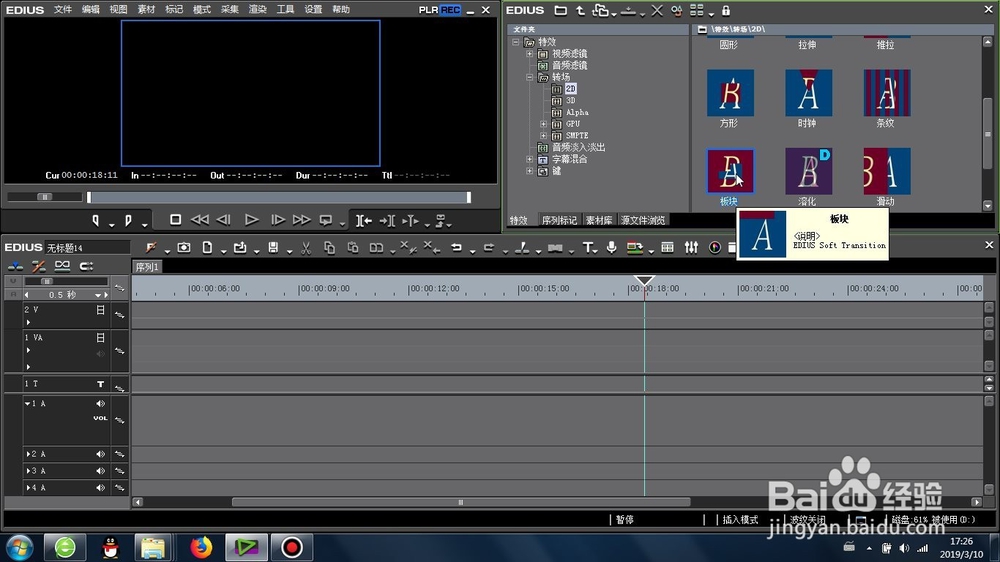Mute audio track 4 A
The height and width of the screenshot is (562, 1000).
100,488
